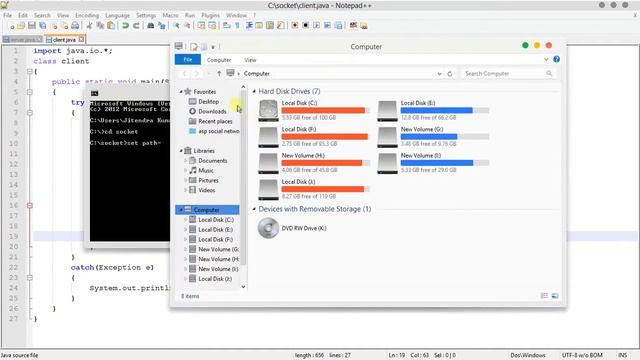
Task: Click the Save icon in Notepad++ toolbar
Action: 31,26
